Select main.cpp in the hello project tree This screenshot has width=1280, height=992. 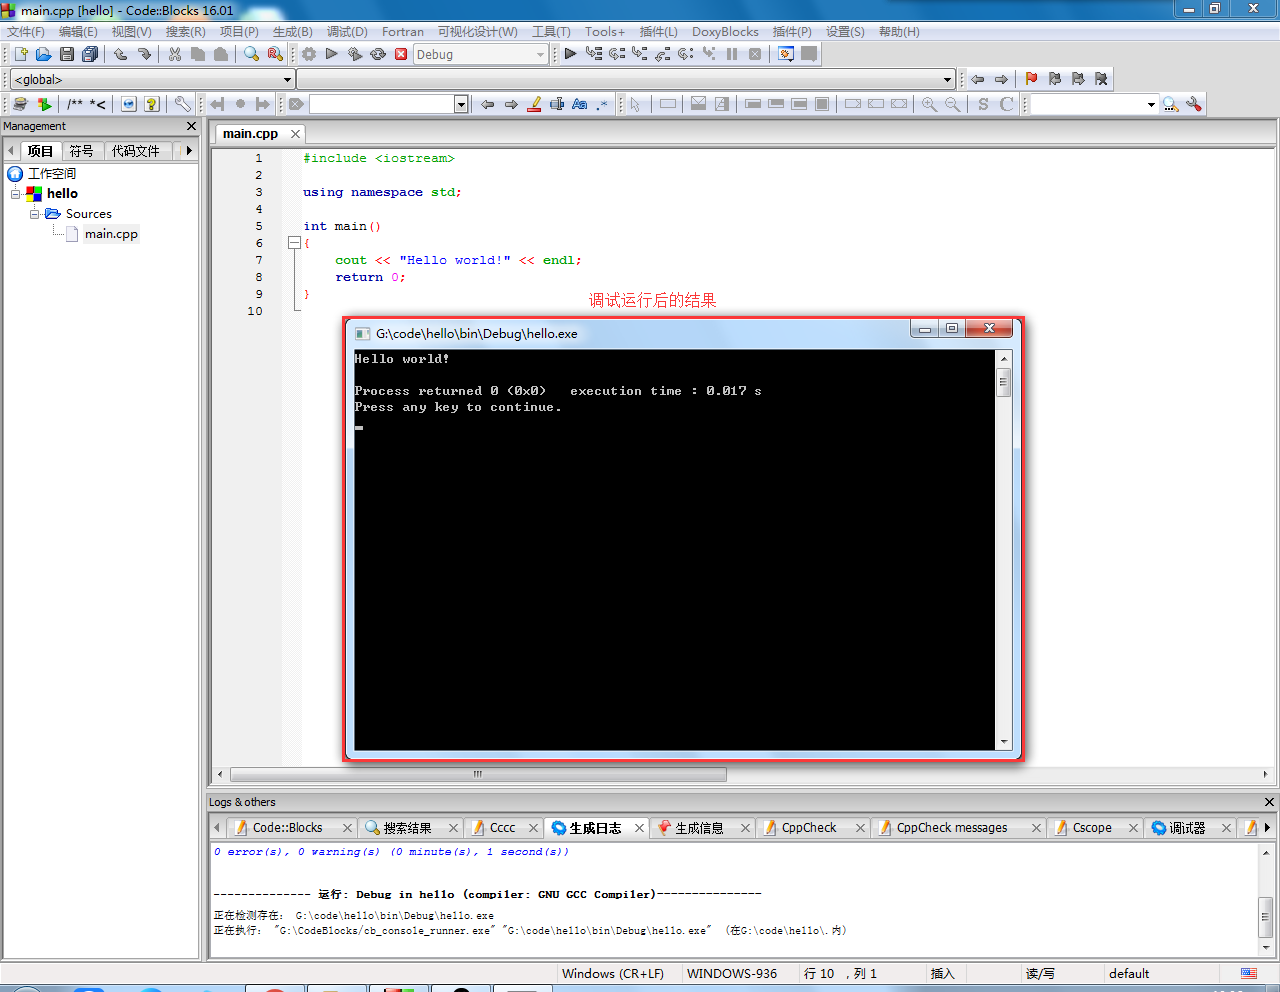point(112,233)
